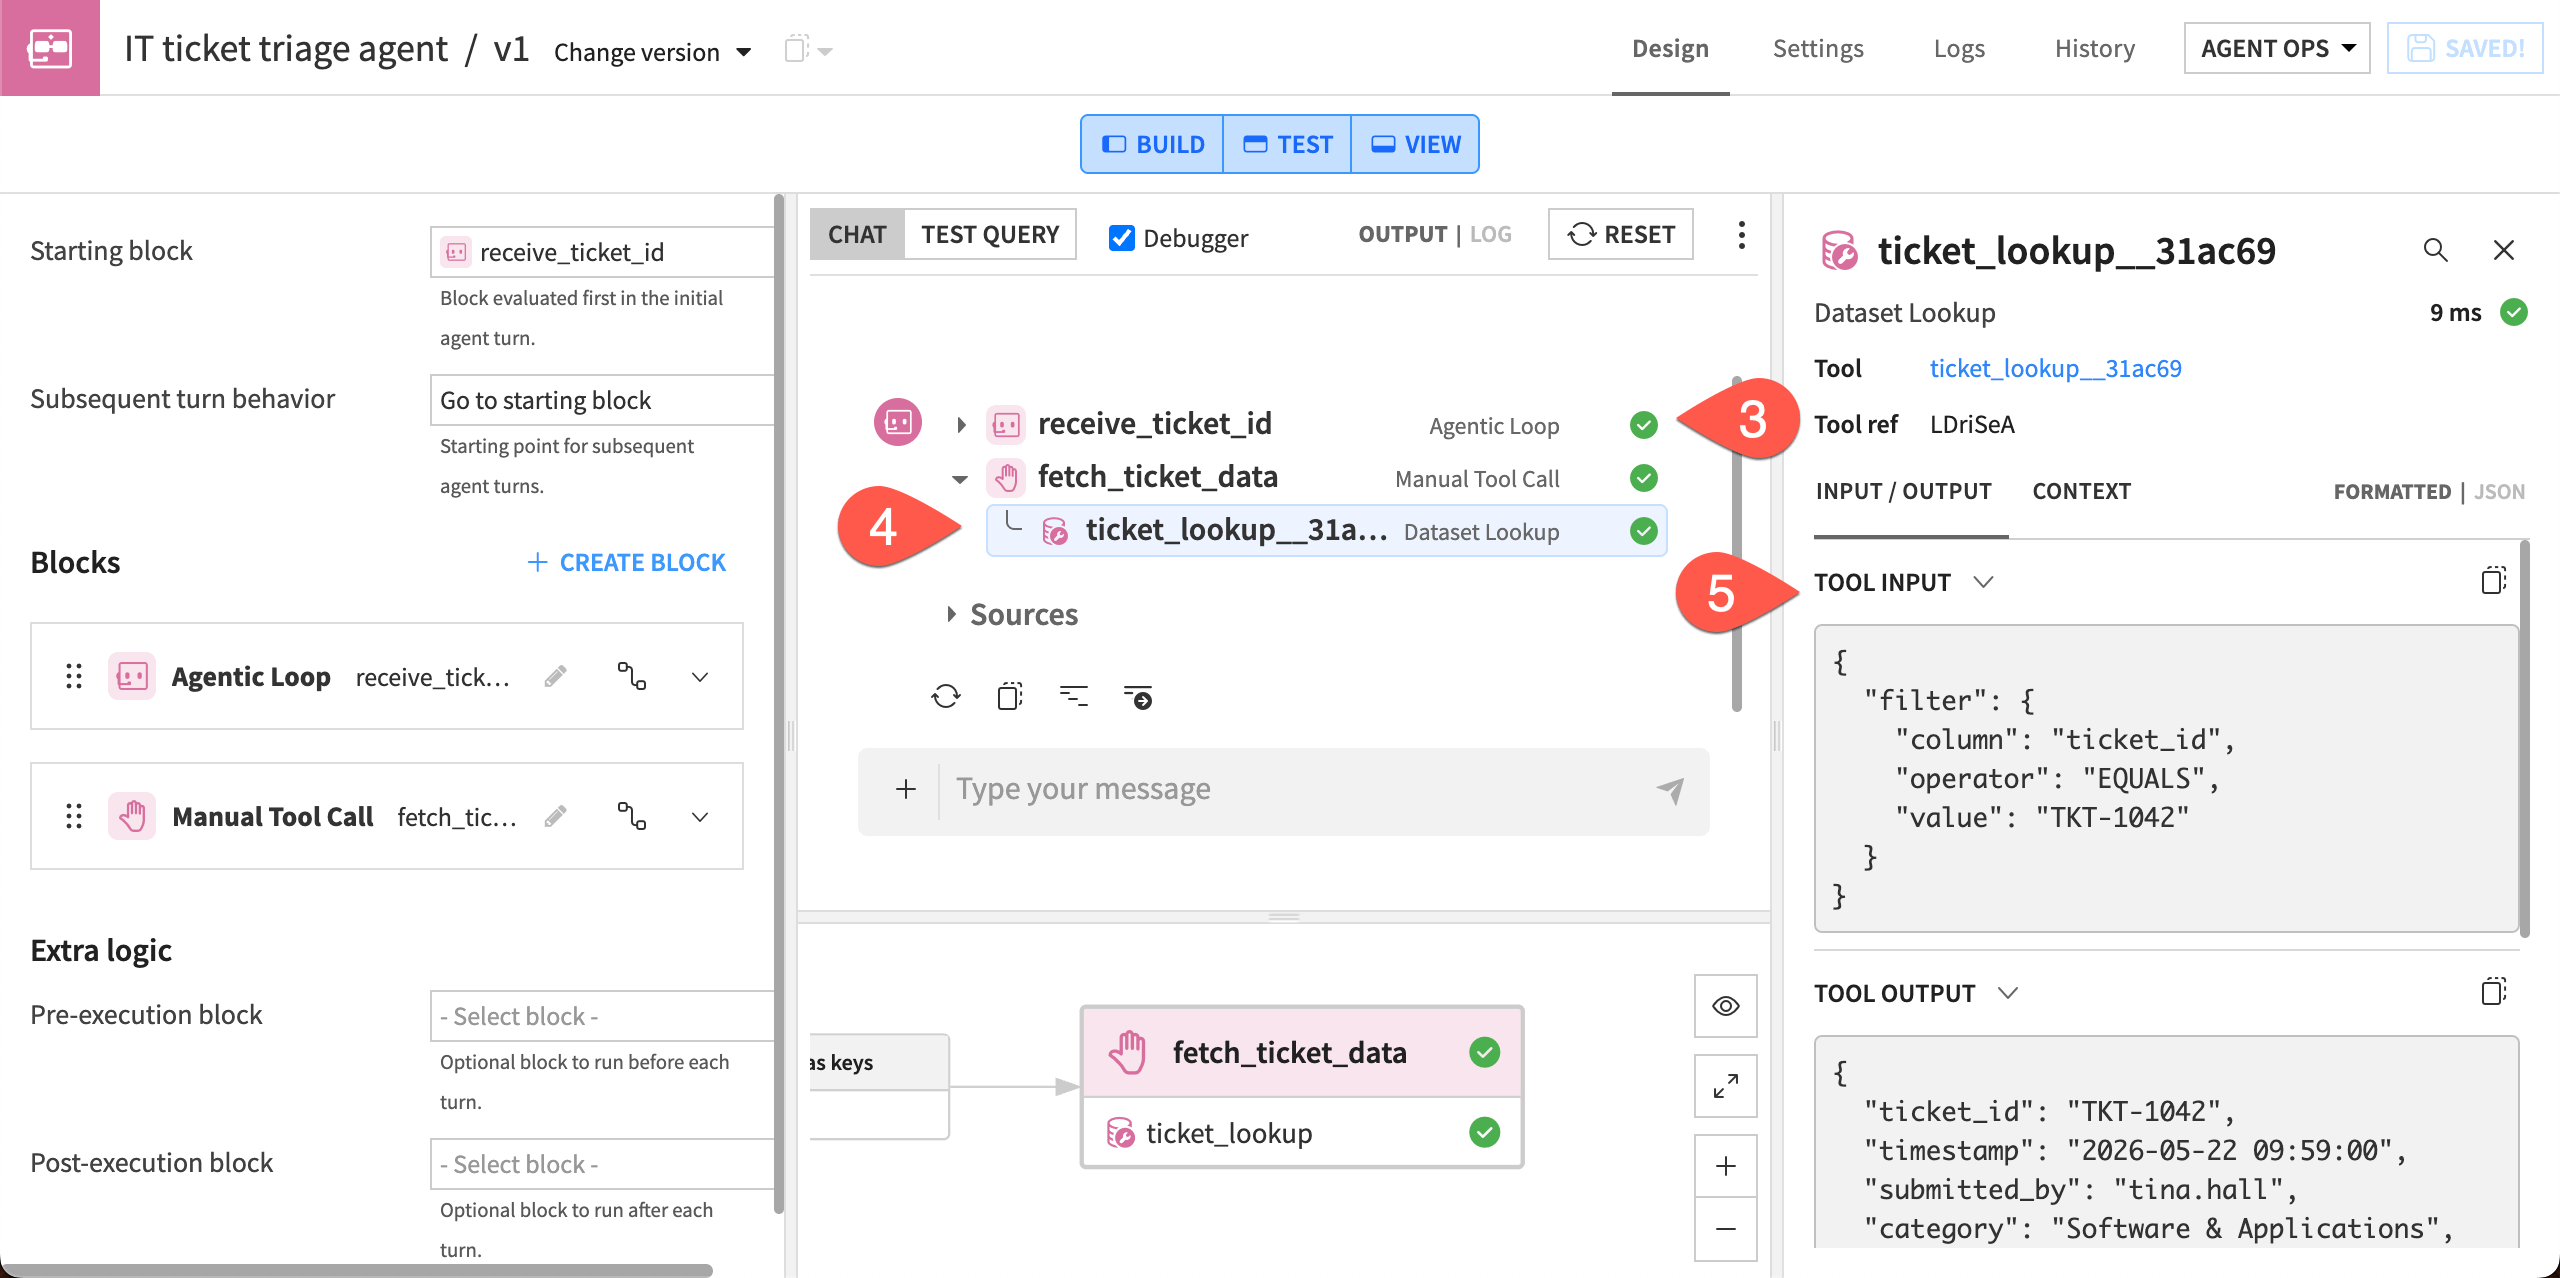Open the Settings tab
Screen dimensions: 2560x1278
pos(1818,48)
